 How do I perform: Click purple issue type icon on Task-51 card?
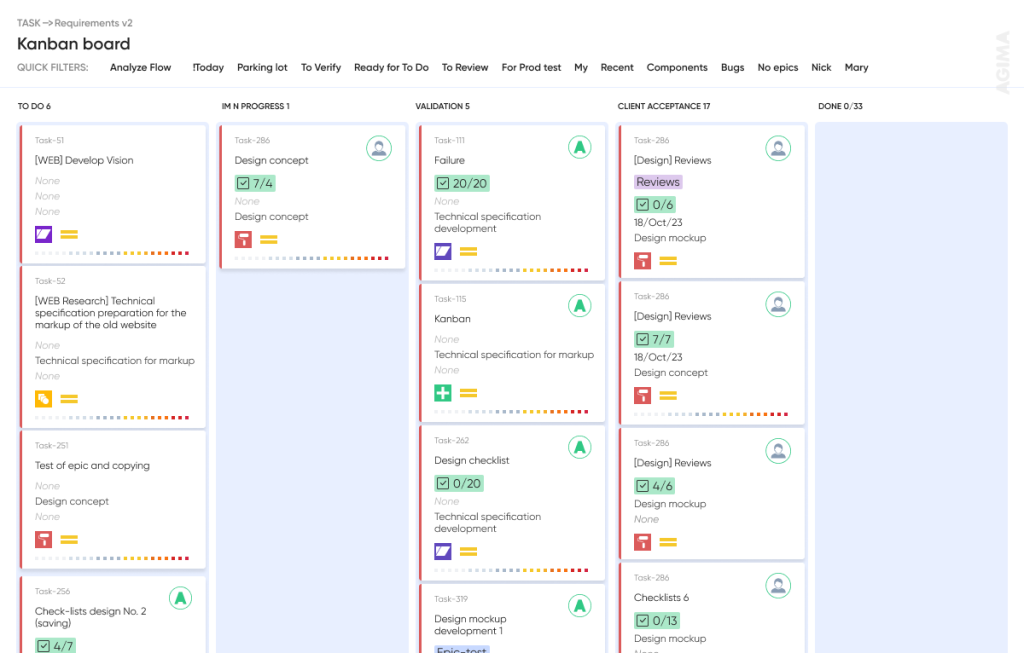43,234
